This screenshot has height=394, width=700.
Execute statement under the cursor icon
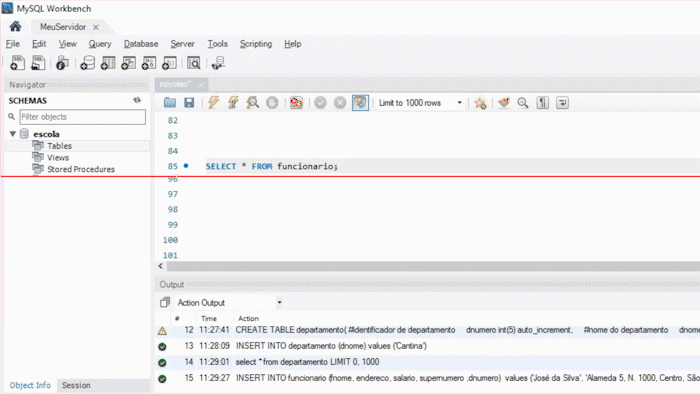click(233, 103)
